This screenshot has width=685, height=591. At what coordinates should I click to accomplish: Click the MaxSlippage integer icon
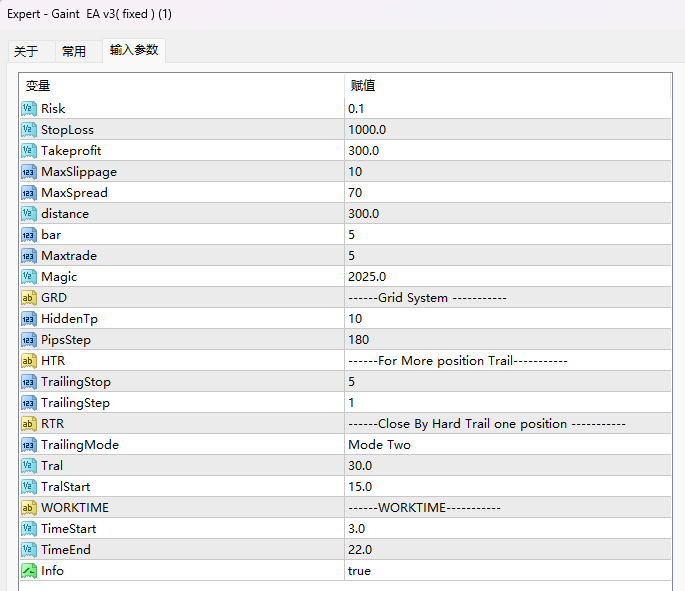[x=29, y=171]
